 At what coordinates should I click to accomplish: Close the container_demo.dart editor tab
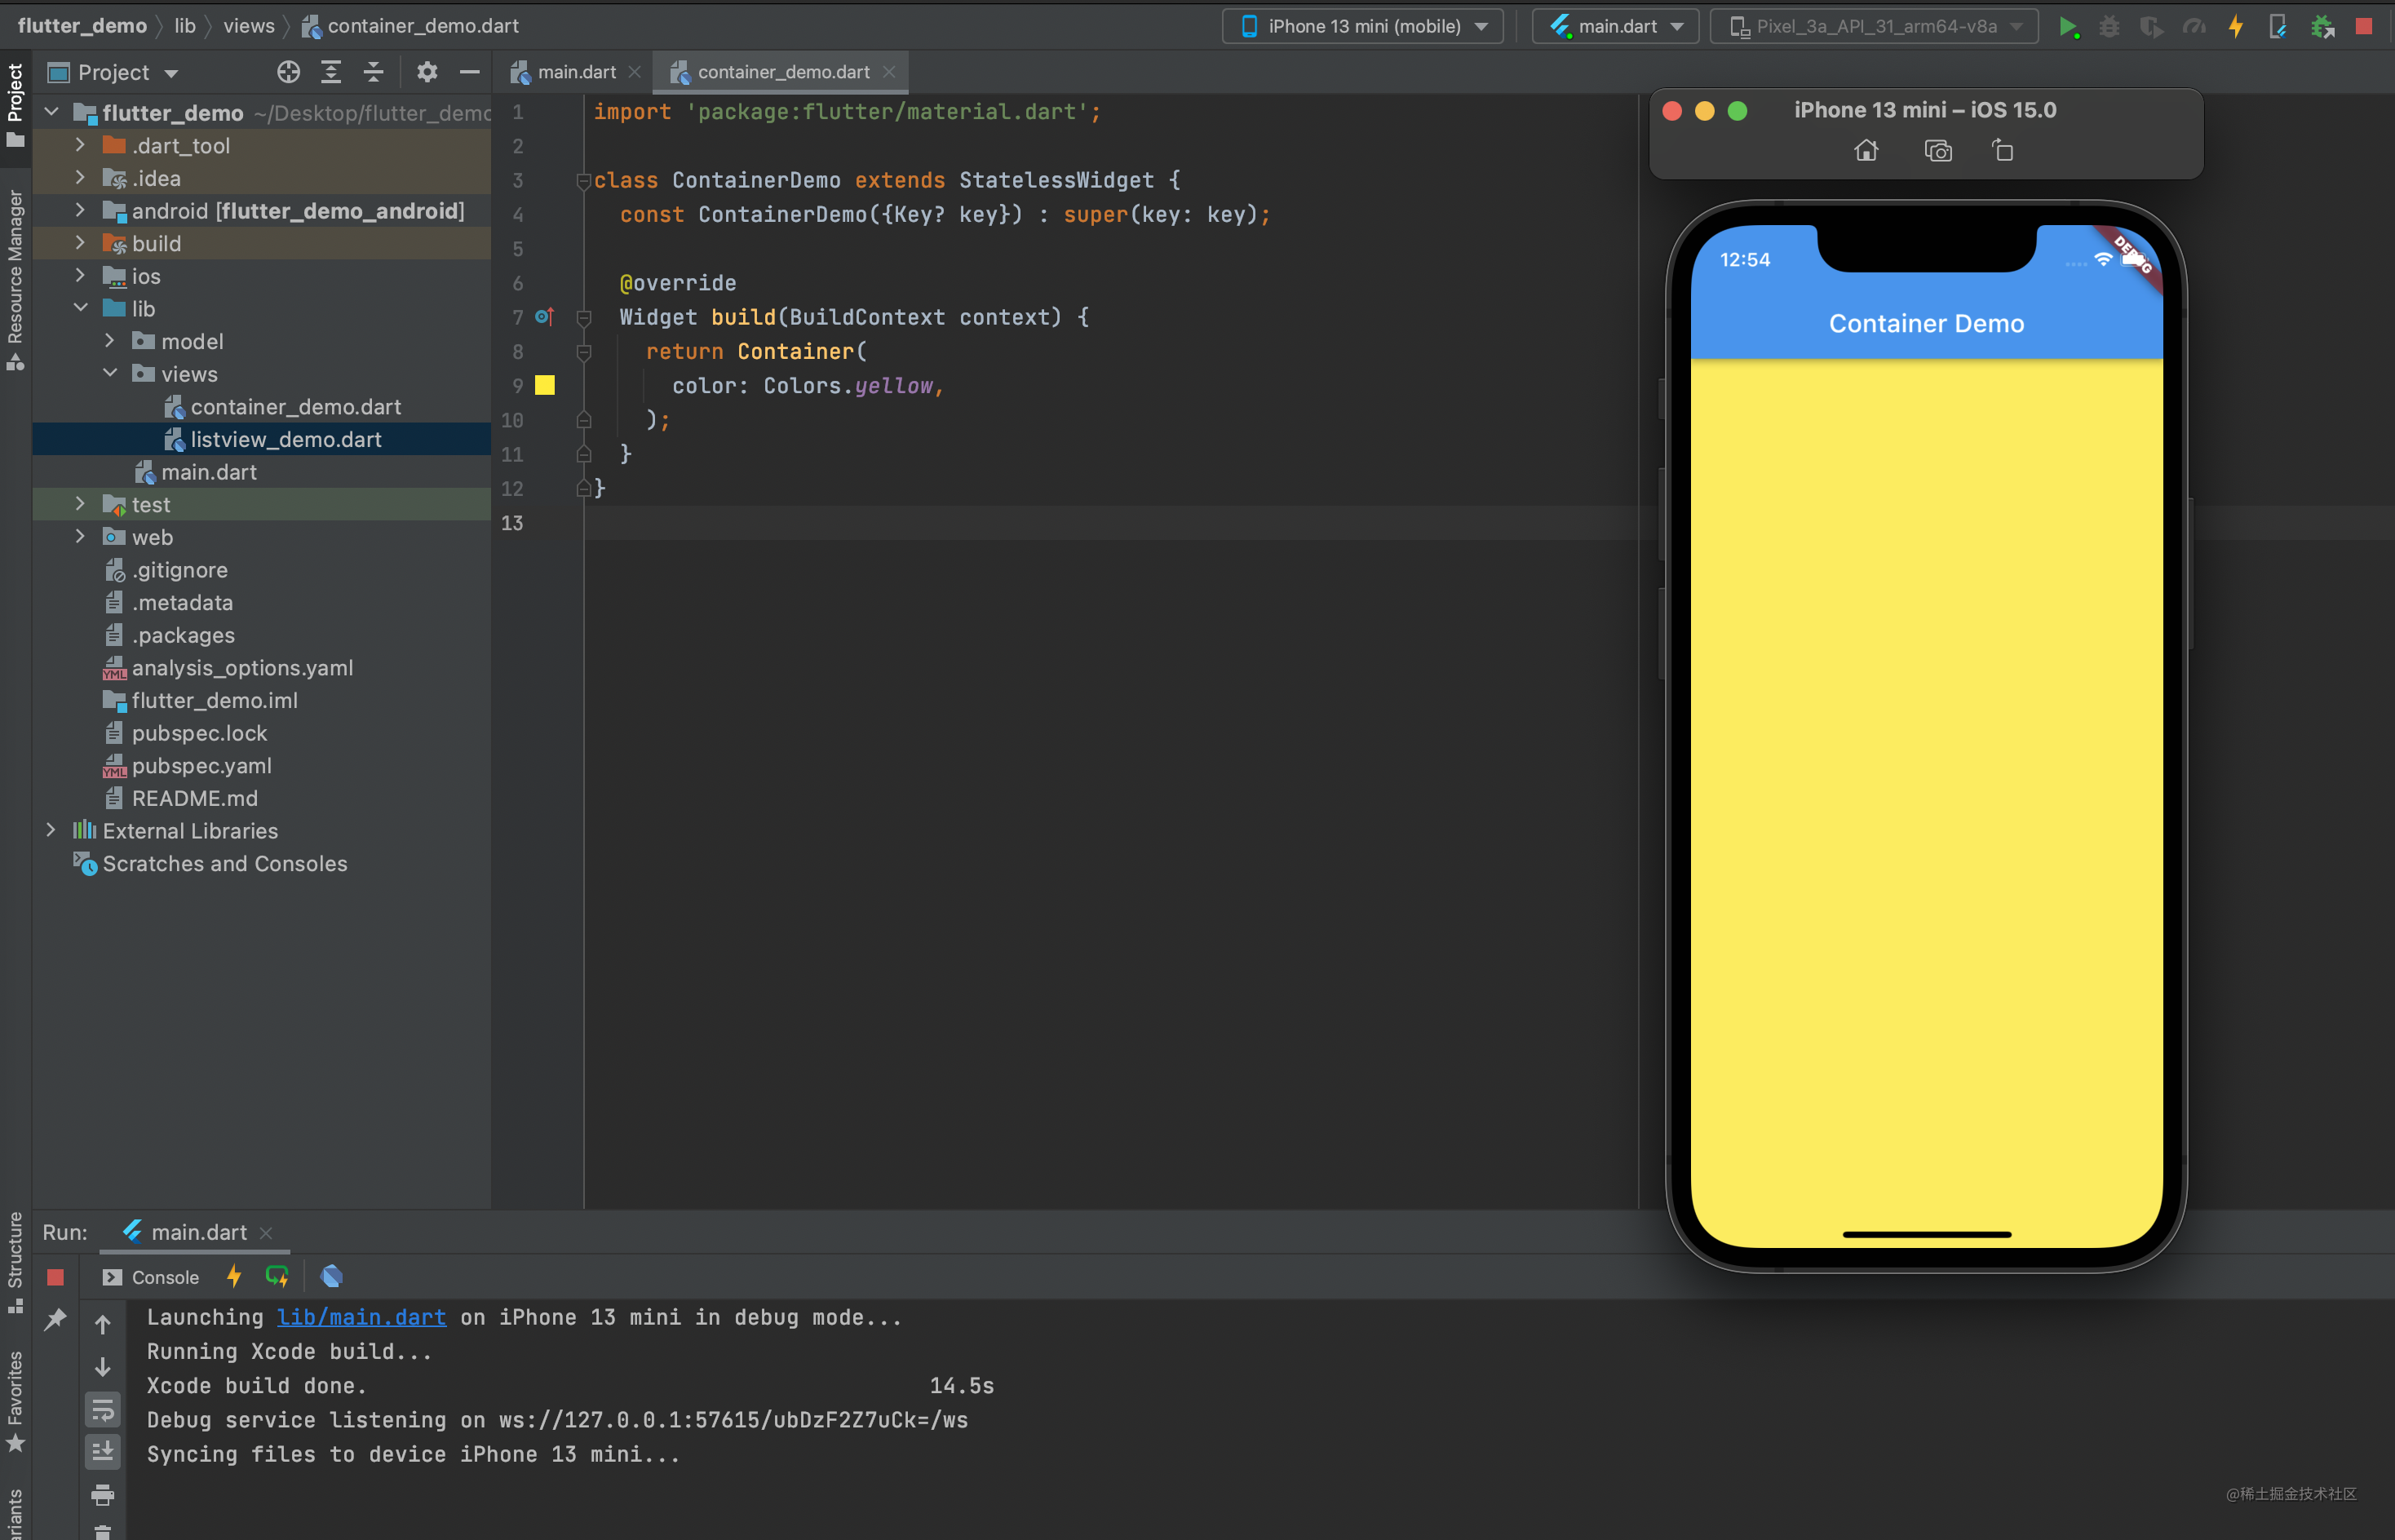(889, 72)
